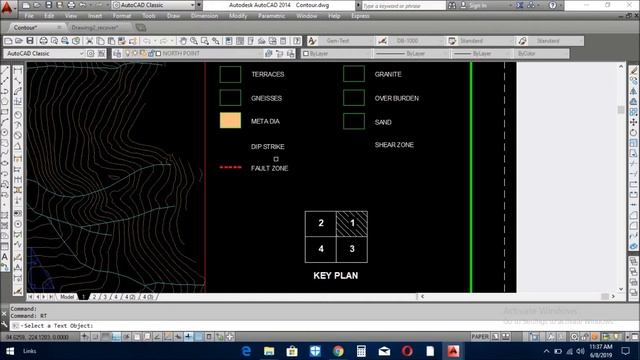Open workspace dropdown in Quick Access toolbar
The width and height of the screenshot is (640, 360).
193,5
